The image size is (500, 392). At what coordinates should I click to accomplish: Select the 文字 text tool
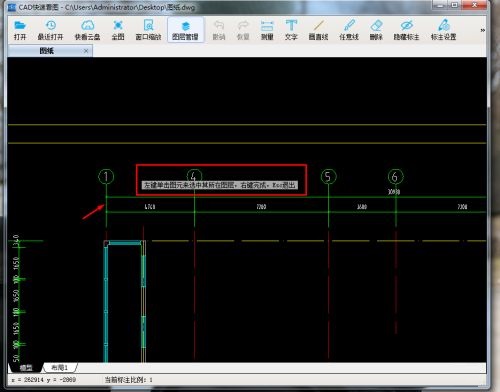[291, 30]
